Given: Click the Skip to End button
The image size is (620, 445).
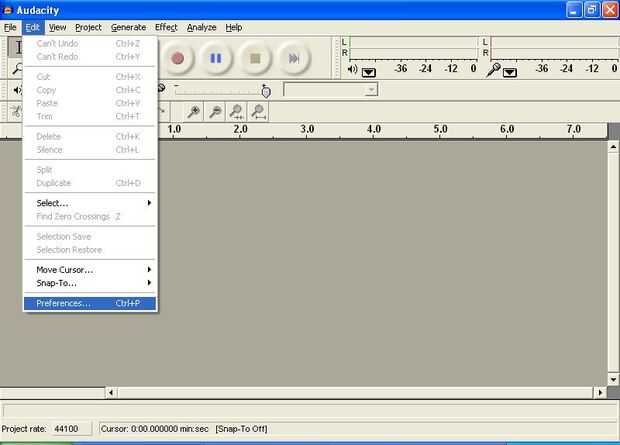Looking at the screenshot, I should tap(294, 59).
